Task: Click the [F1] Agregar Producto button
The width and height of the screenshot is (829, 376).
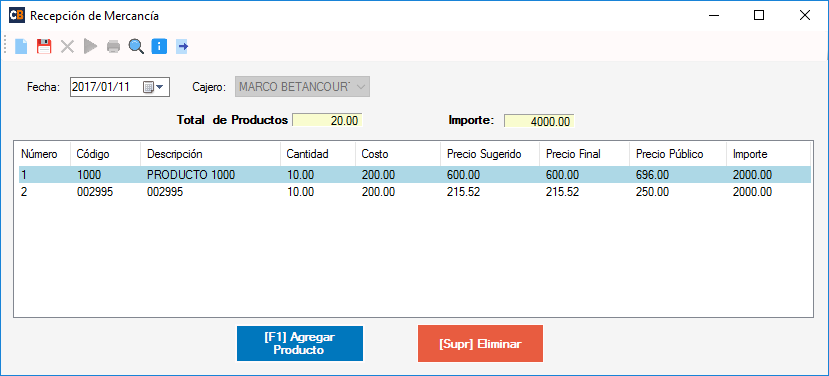Action: [300, 344]
